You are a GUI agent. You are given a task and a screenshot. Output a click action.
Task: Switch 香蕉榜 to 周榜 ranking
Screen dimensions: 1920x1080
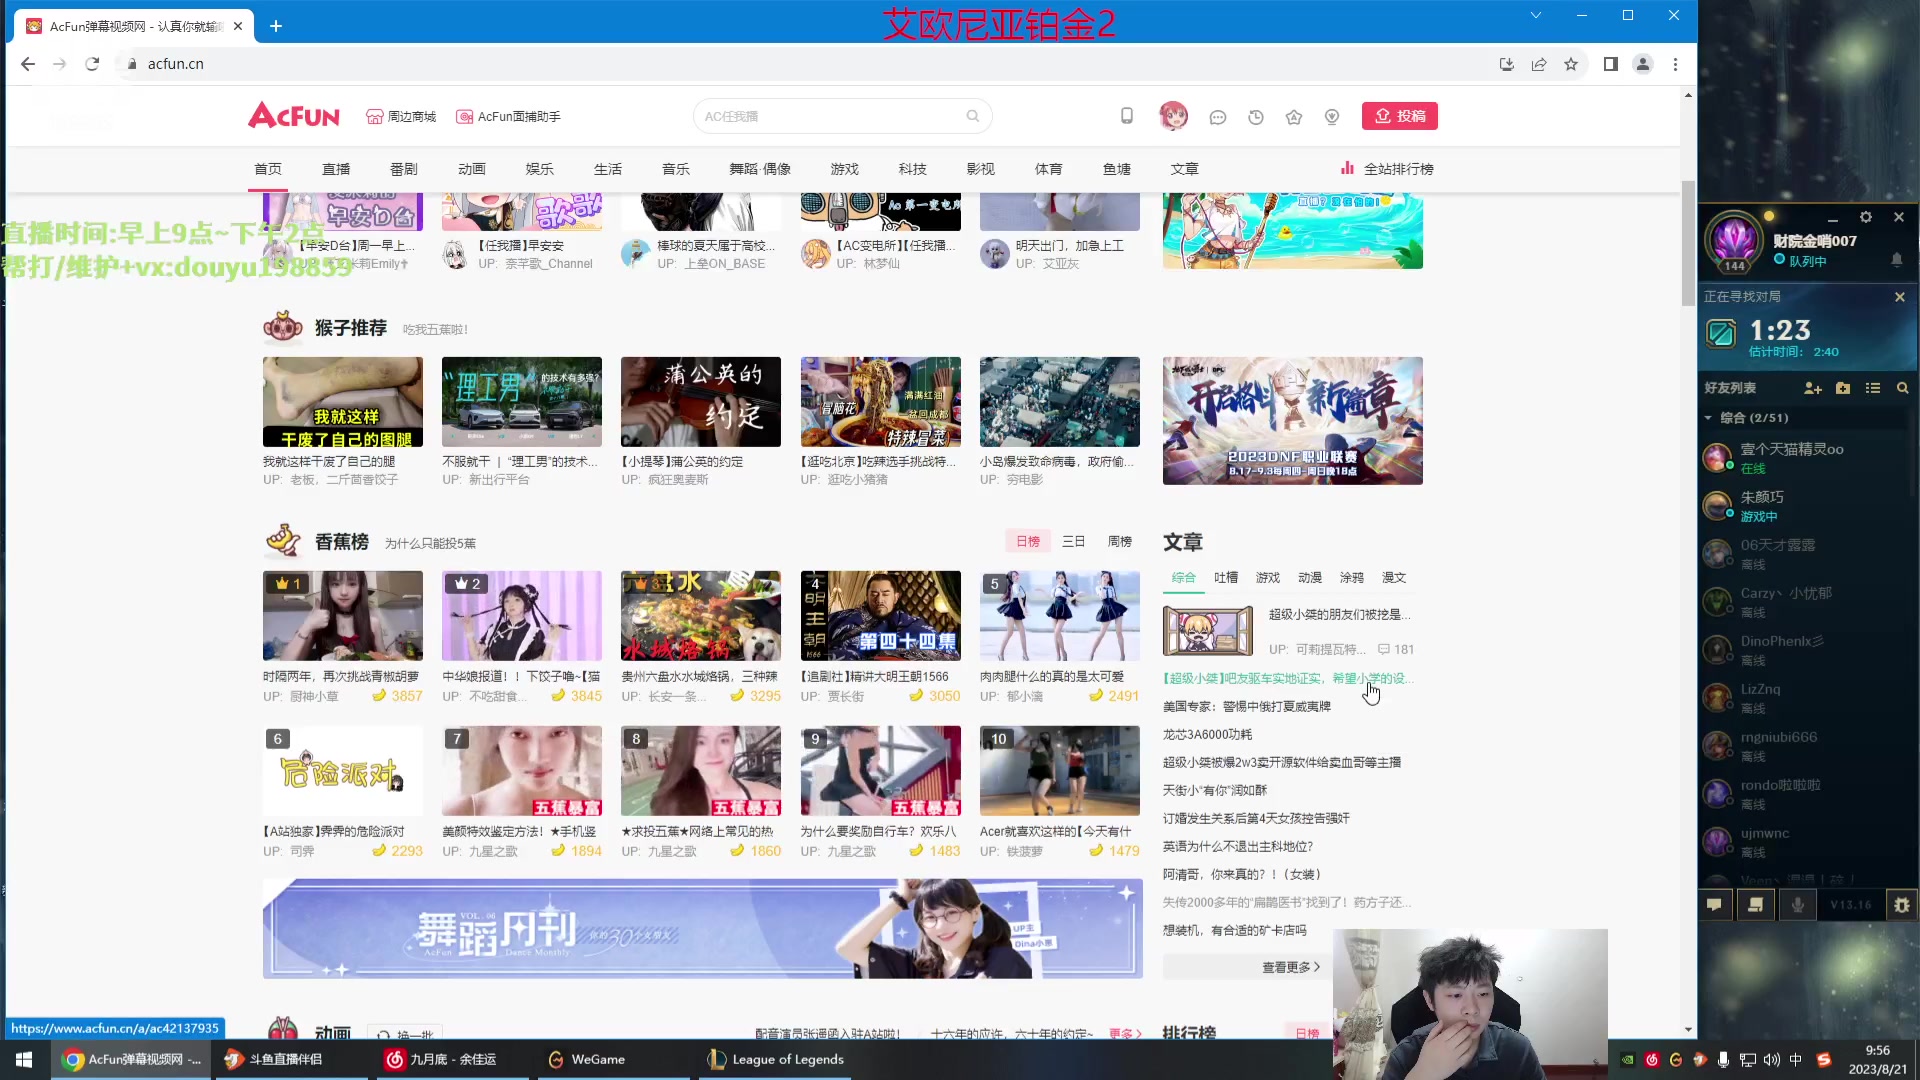(x=1120, y=541)
